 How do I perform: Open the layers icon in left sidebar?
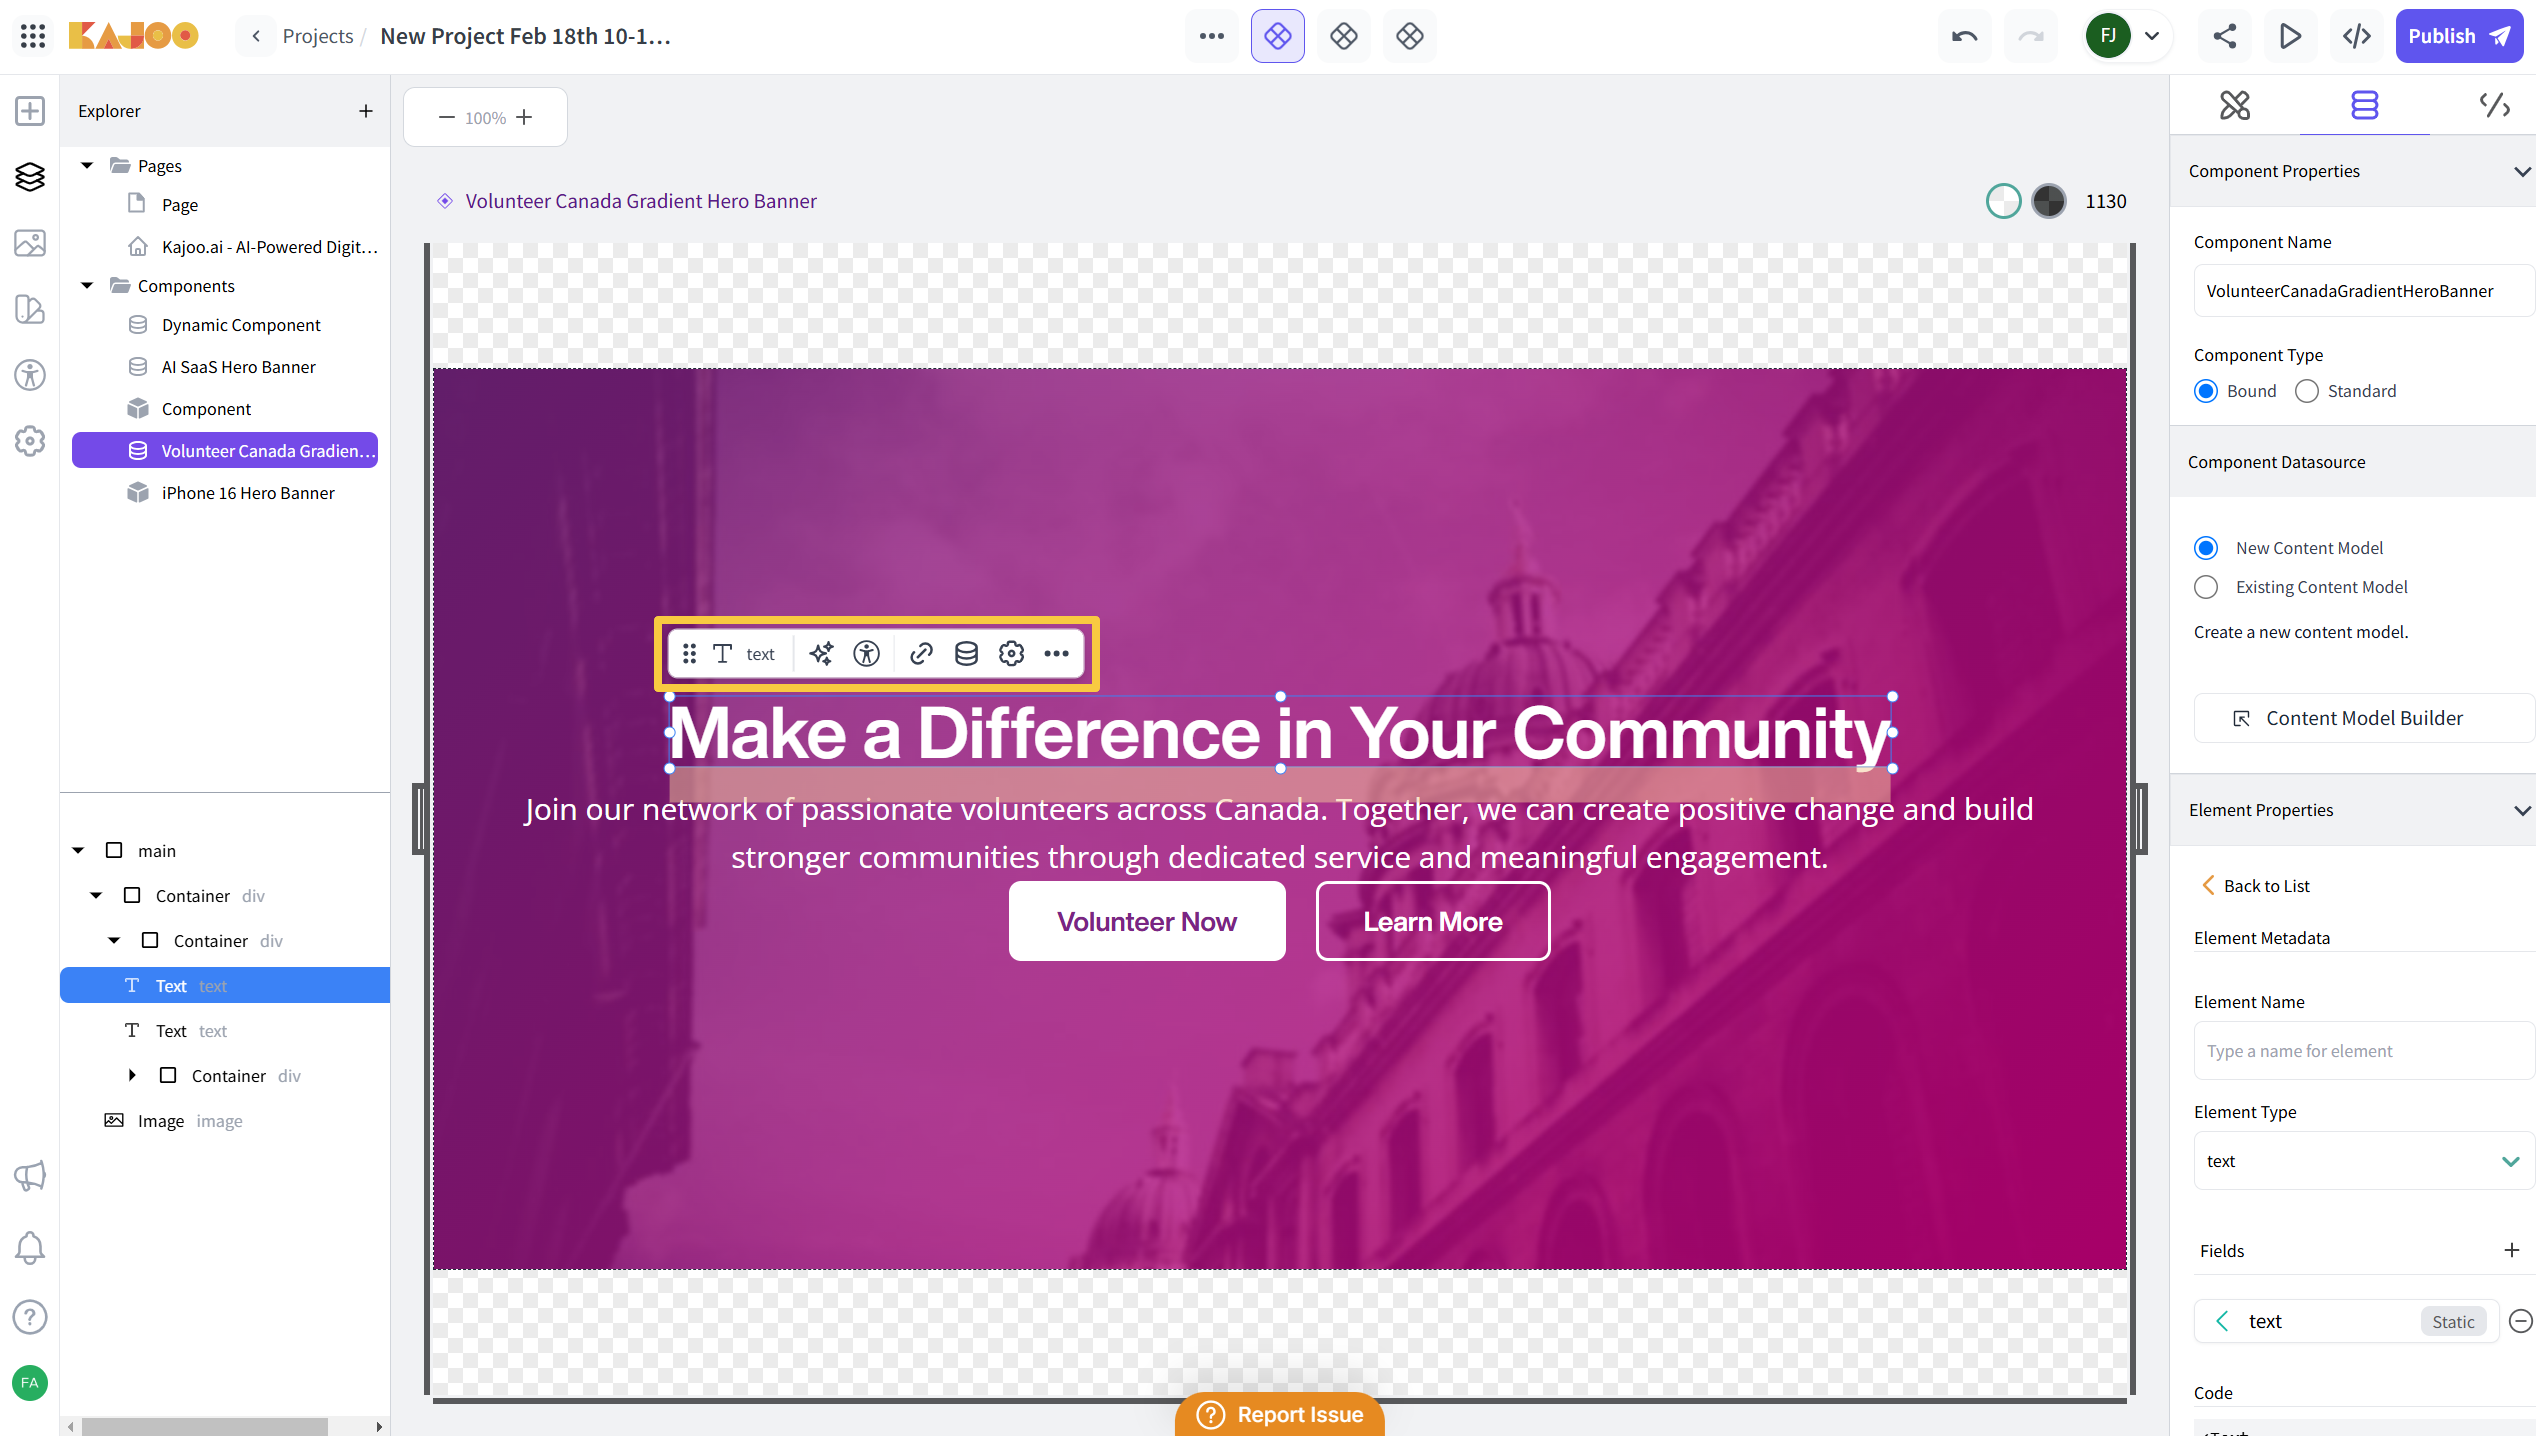[30, 177]
